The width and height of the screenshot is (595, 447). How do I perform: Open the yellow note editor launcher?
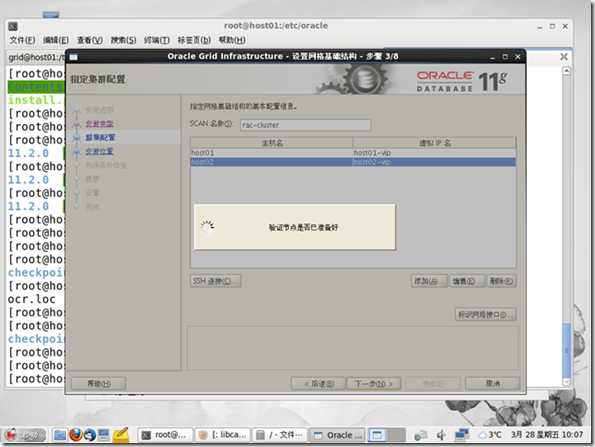pyautogui.click(x=121, y=435)
